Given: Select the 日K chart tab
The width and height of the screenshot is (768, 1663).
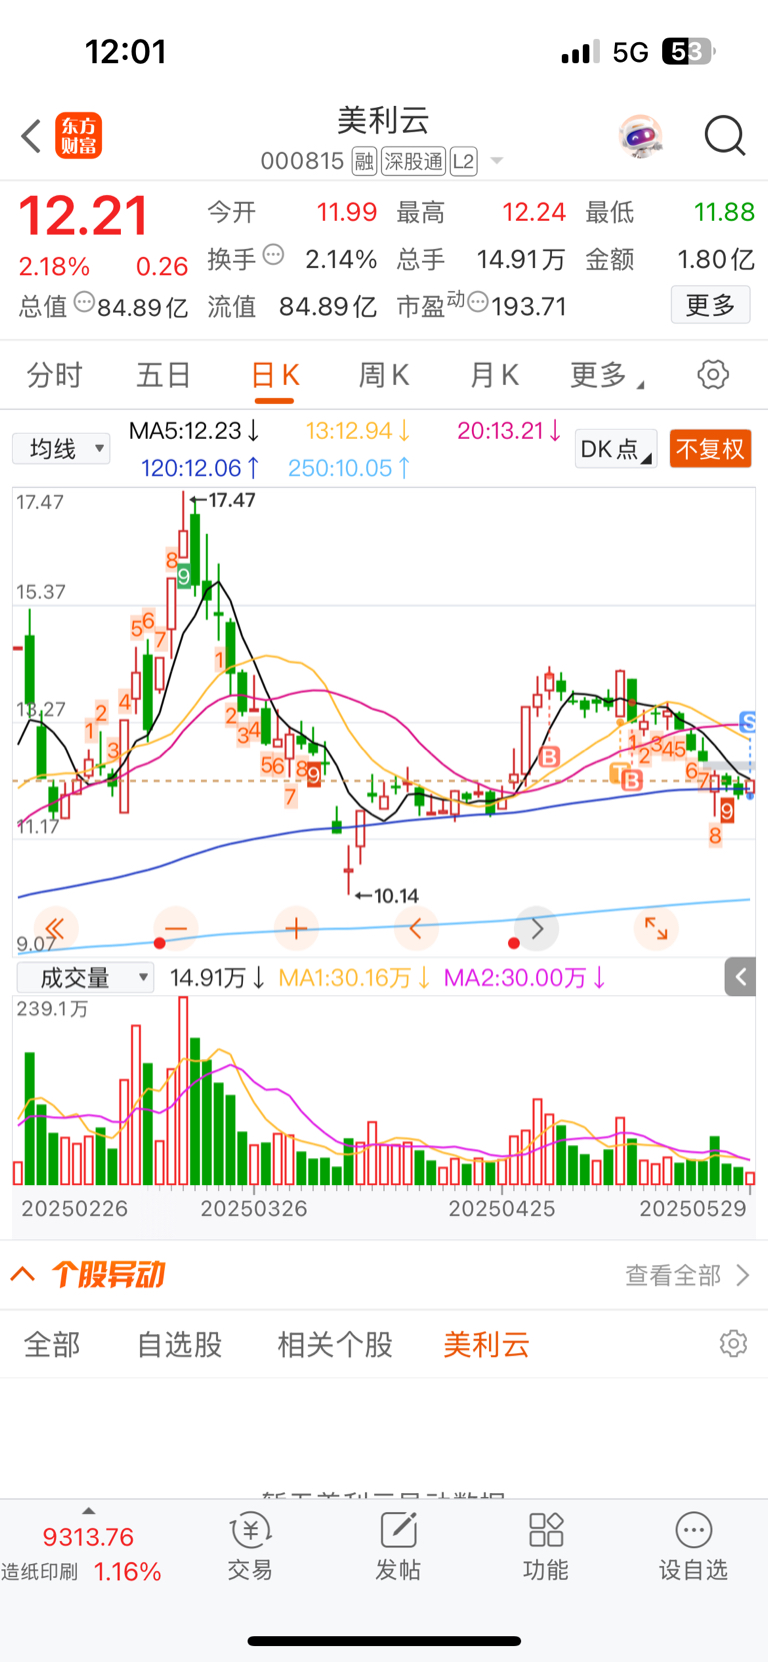Looking at the screenshot, I should (x=274, y=375).
